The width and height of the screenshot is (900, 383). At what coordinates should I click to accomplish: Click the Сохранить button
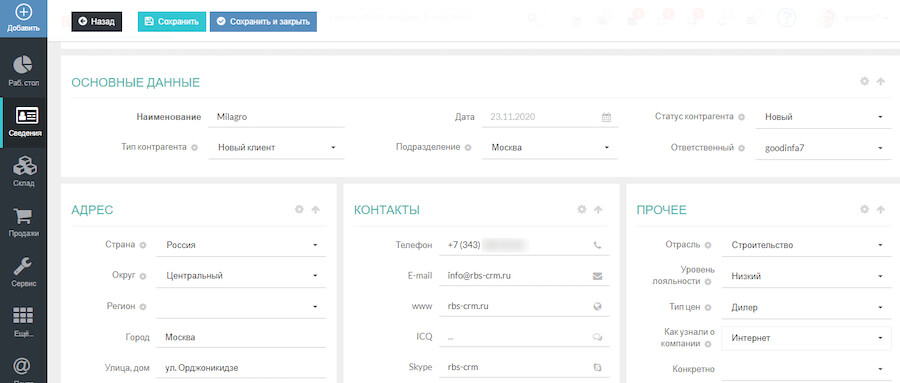172,21
